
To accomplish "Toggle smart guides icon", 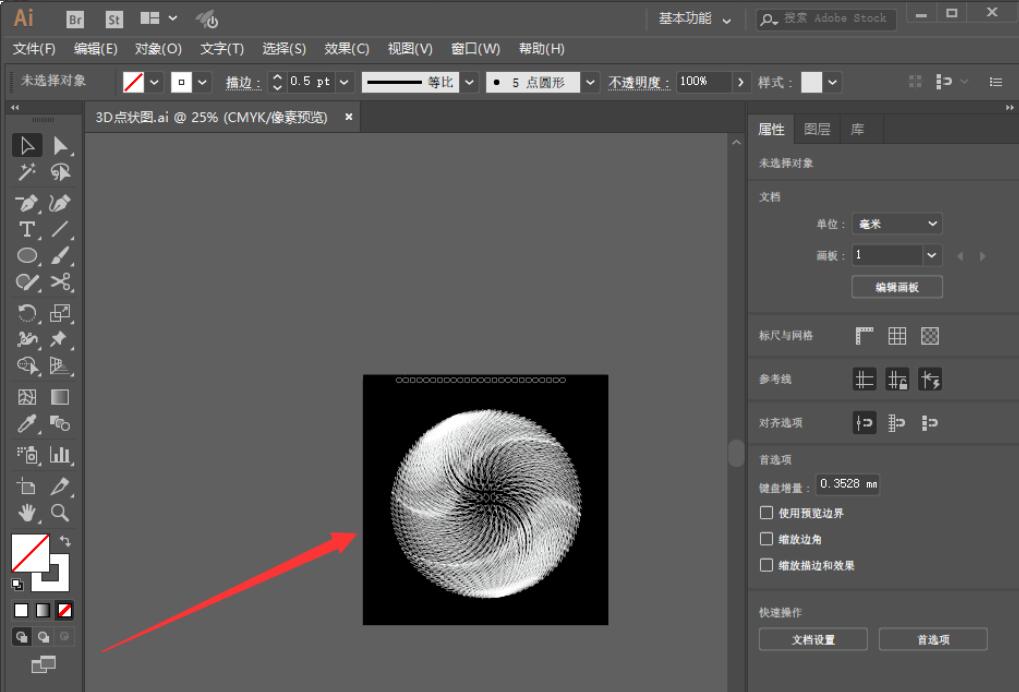I will [930, 379].
